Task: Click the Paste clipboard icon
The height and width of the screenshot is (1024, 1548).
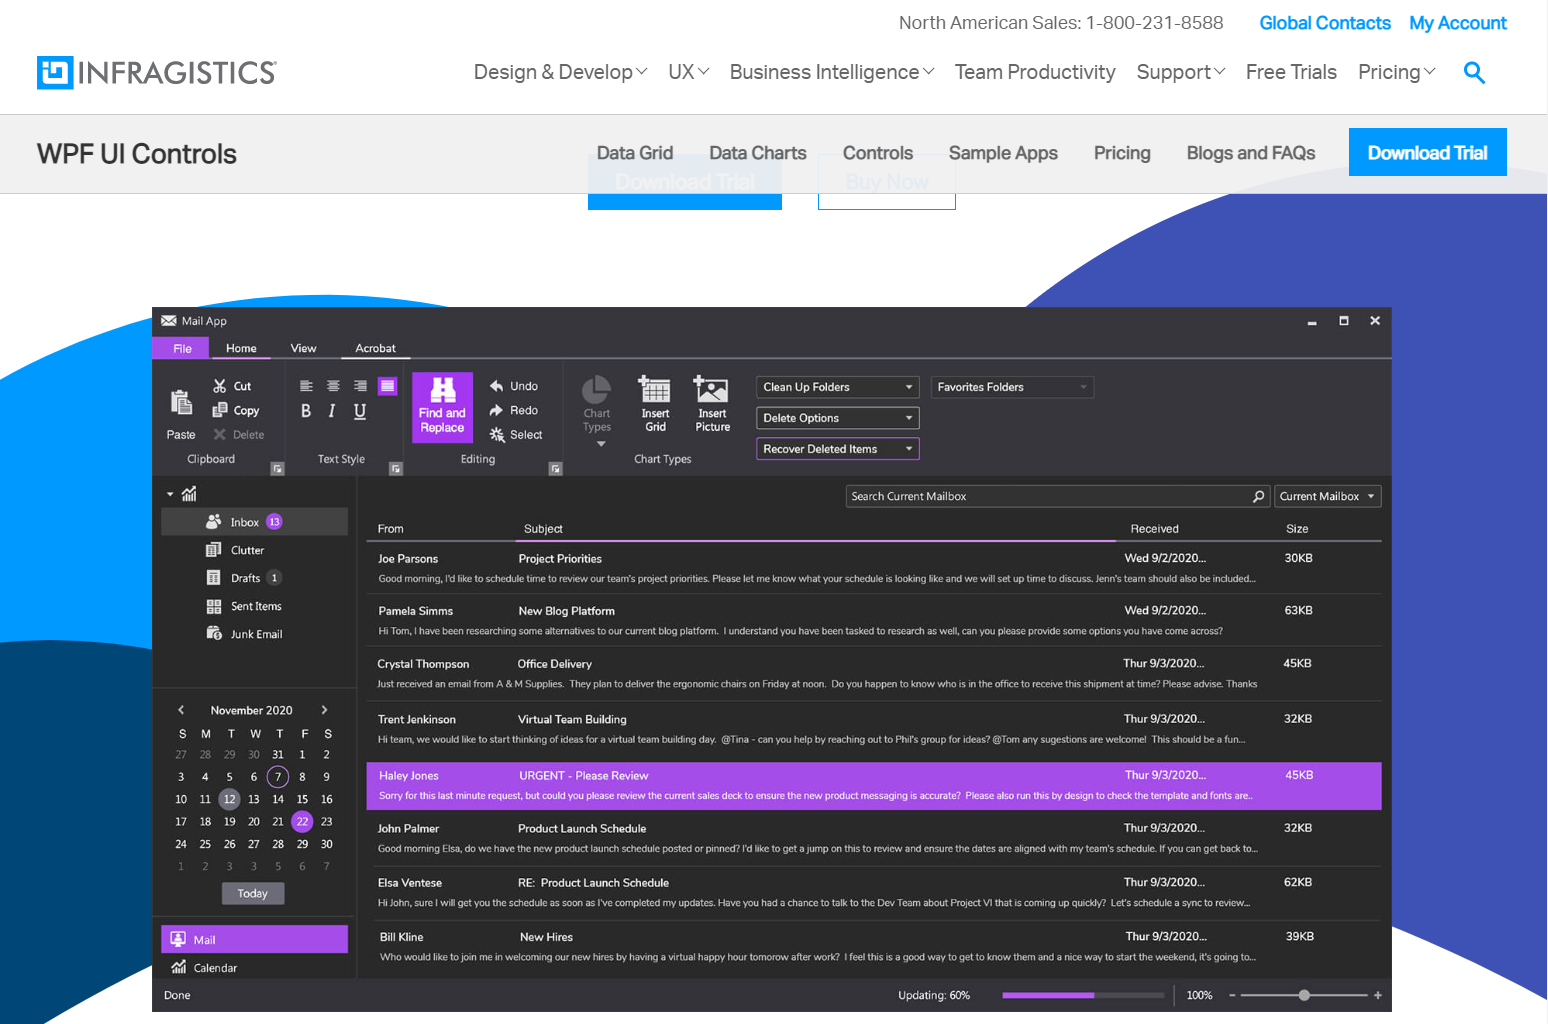Action: [181, 402]
